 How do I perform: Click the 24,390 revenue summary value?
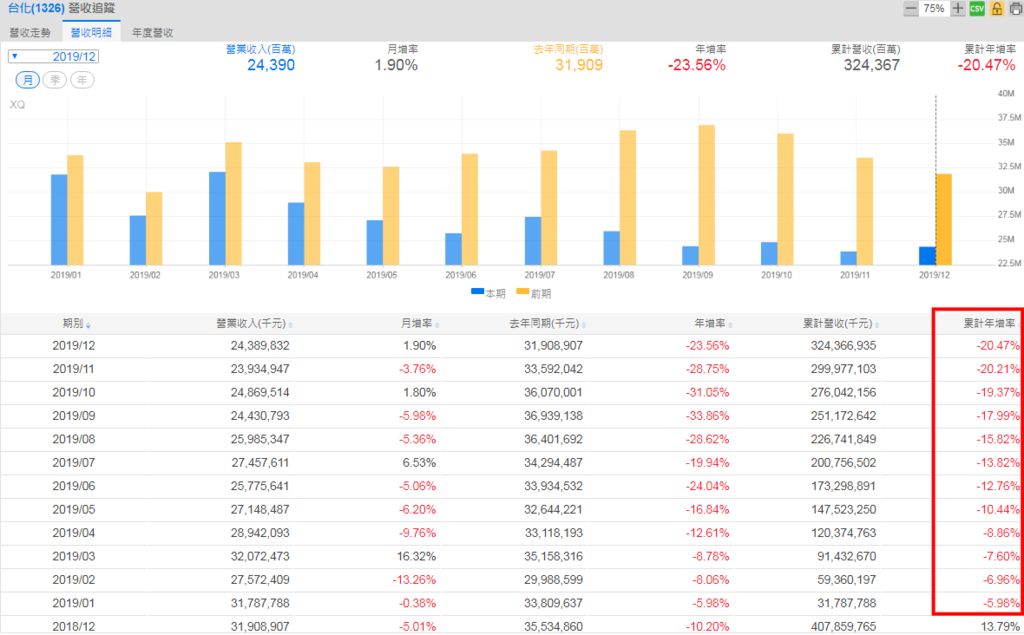[x=271, y=65]
